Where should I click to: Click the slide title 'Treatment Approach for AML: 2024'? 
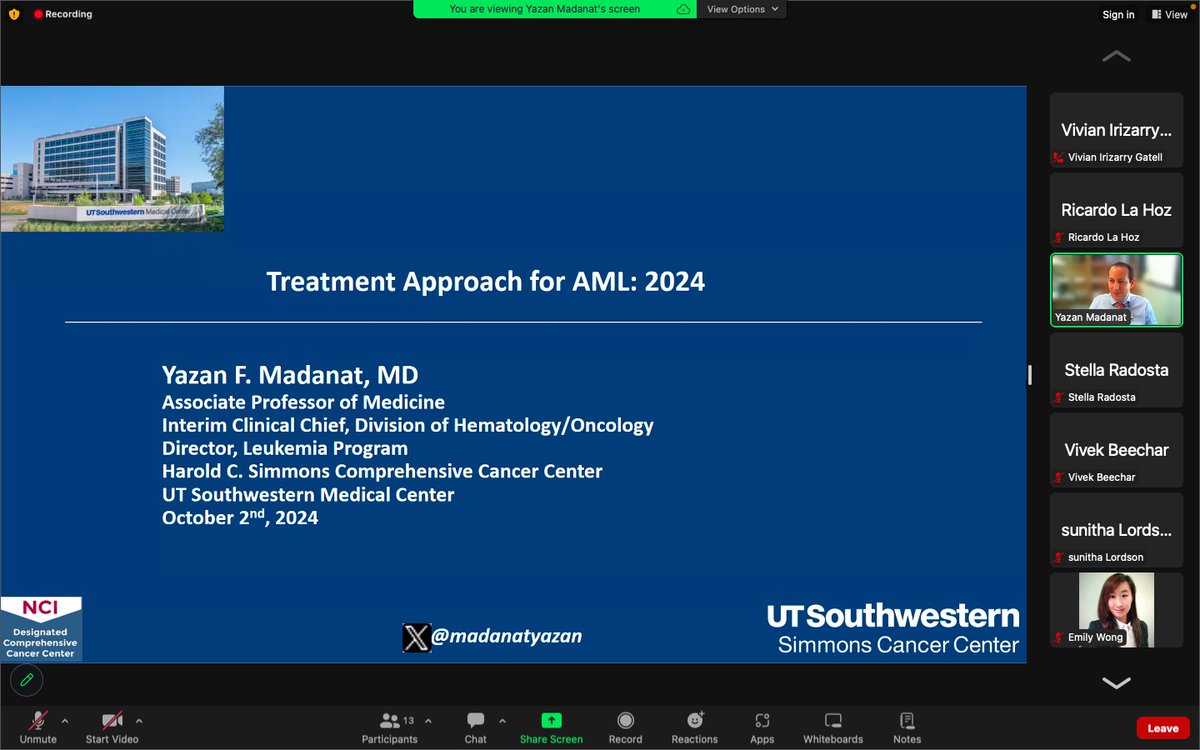(486, 281)
